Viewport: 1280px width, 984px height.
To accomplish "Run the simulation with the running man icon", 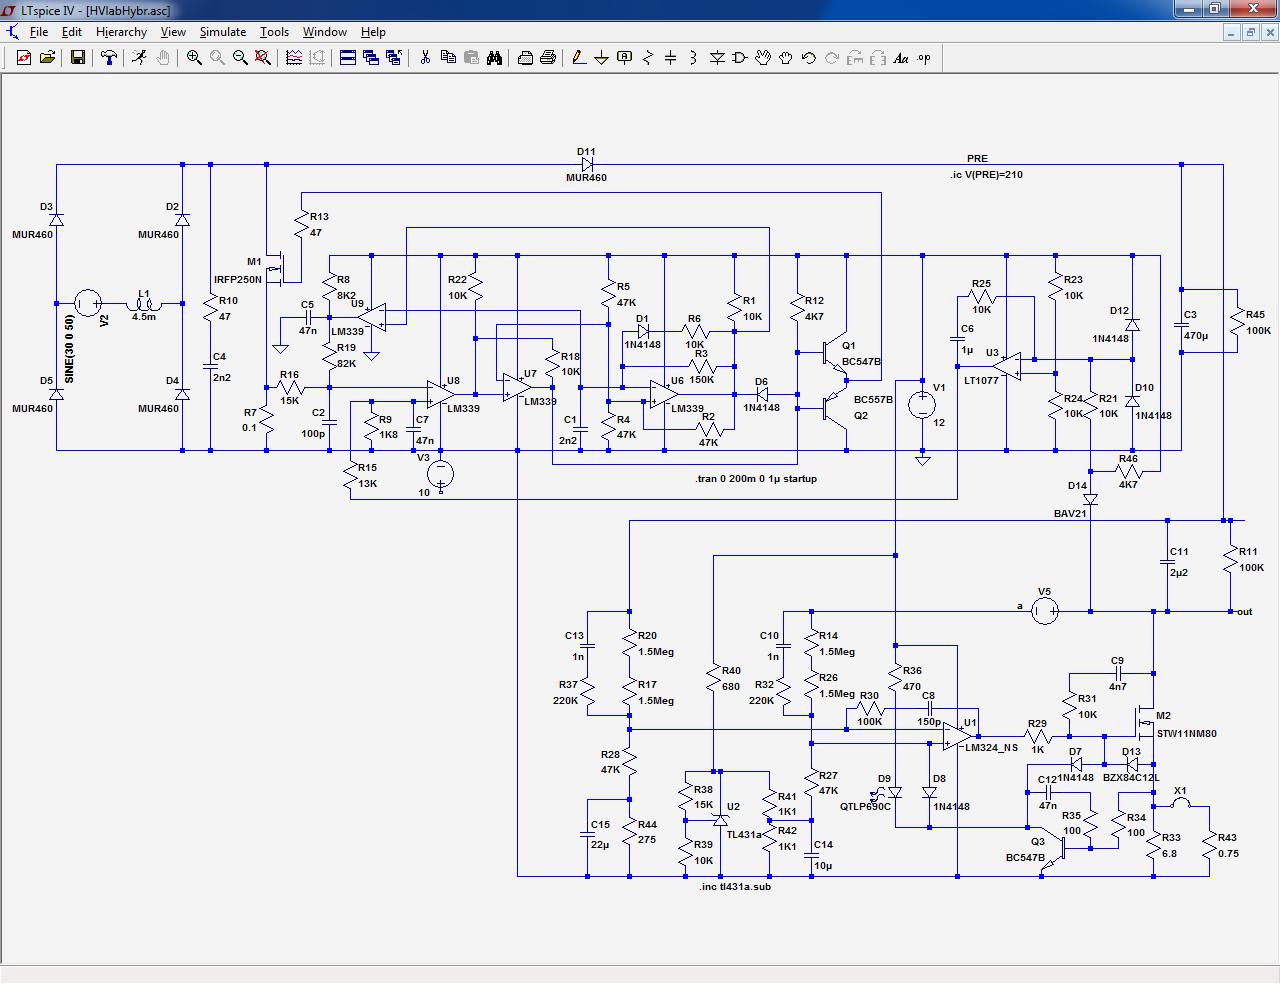I will (x=139, y=58).
